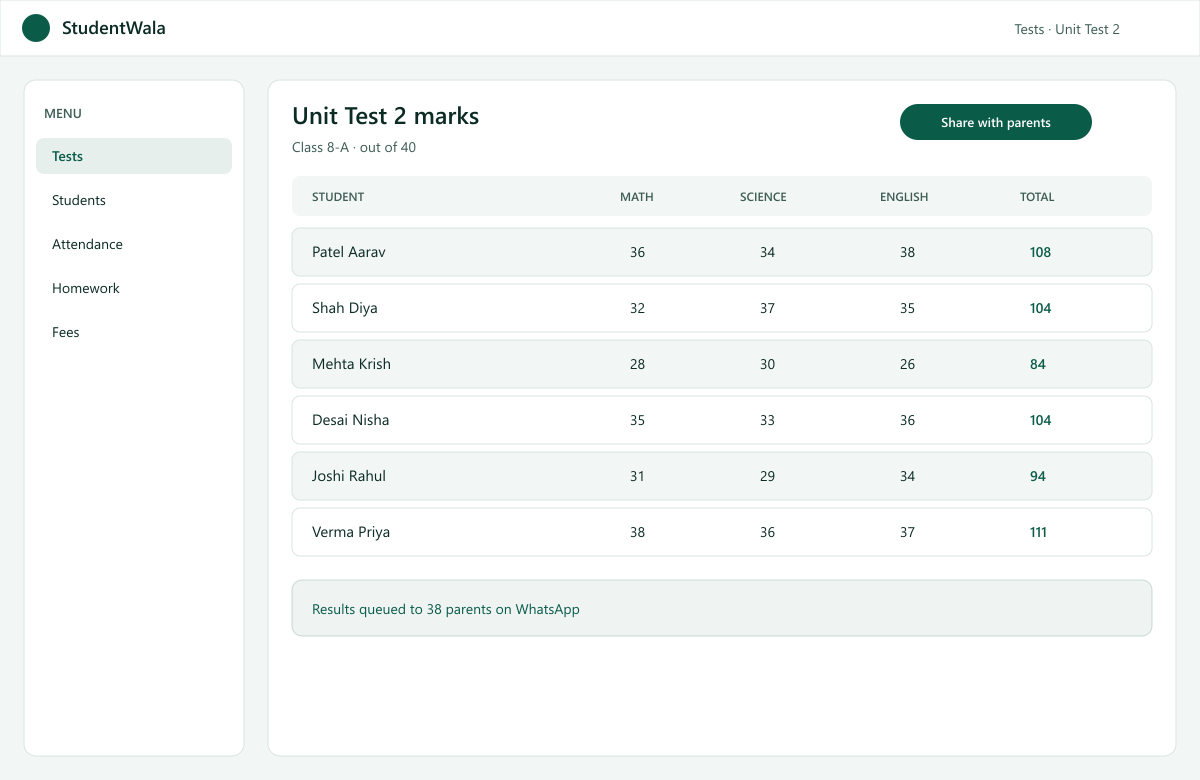
Task: Click Joshi Rahul's Science mark 29
Action: tap(767, 476)
